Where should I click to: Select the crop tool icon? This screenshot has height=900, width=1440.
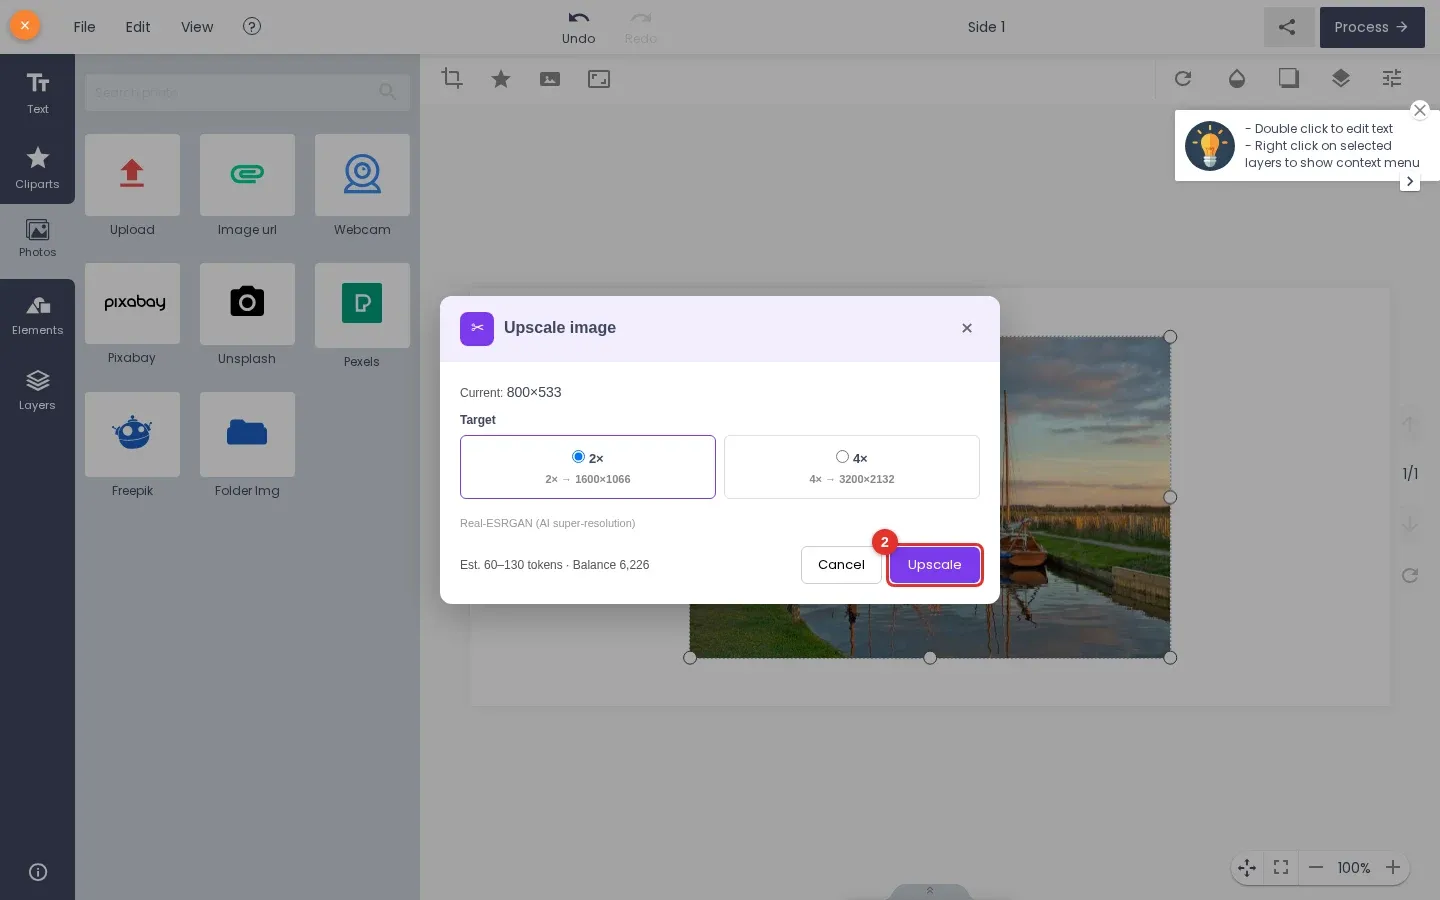pyautogui.click(x=452, y=79)
